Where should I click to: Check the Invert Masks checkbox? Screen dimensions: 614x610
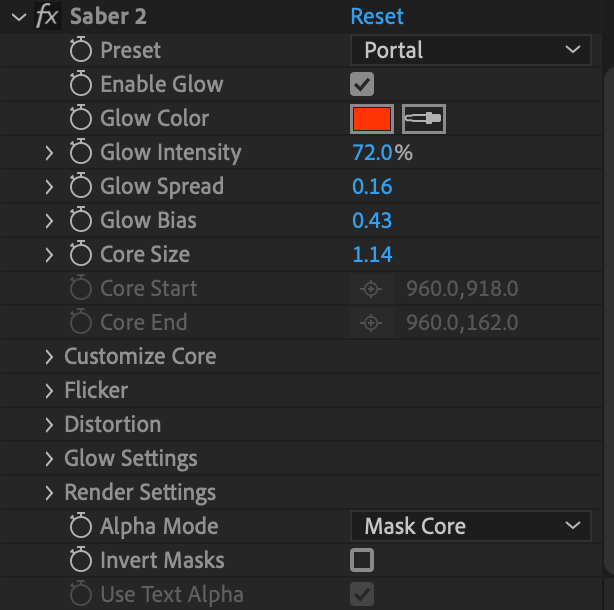pyautogui.click(x=362, y=560)
